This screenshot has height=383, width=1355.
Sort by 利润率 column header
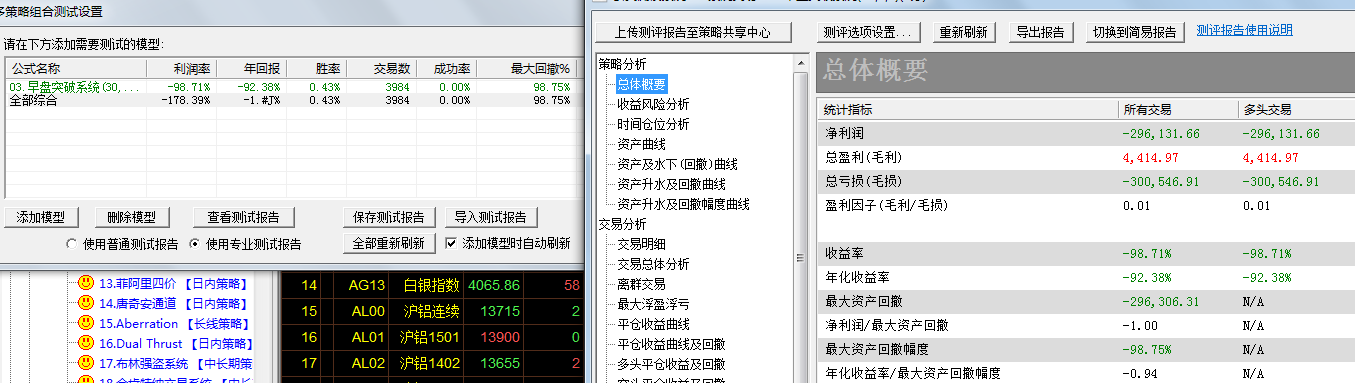coord(181,69)
